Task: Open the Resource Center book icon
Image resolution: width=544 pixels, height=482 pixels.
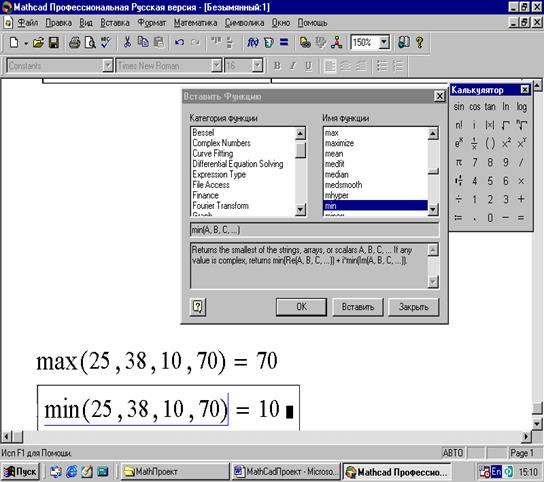Action: [x=404, y=43]
